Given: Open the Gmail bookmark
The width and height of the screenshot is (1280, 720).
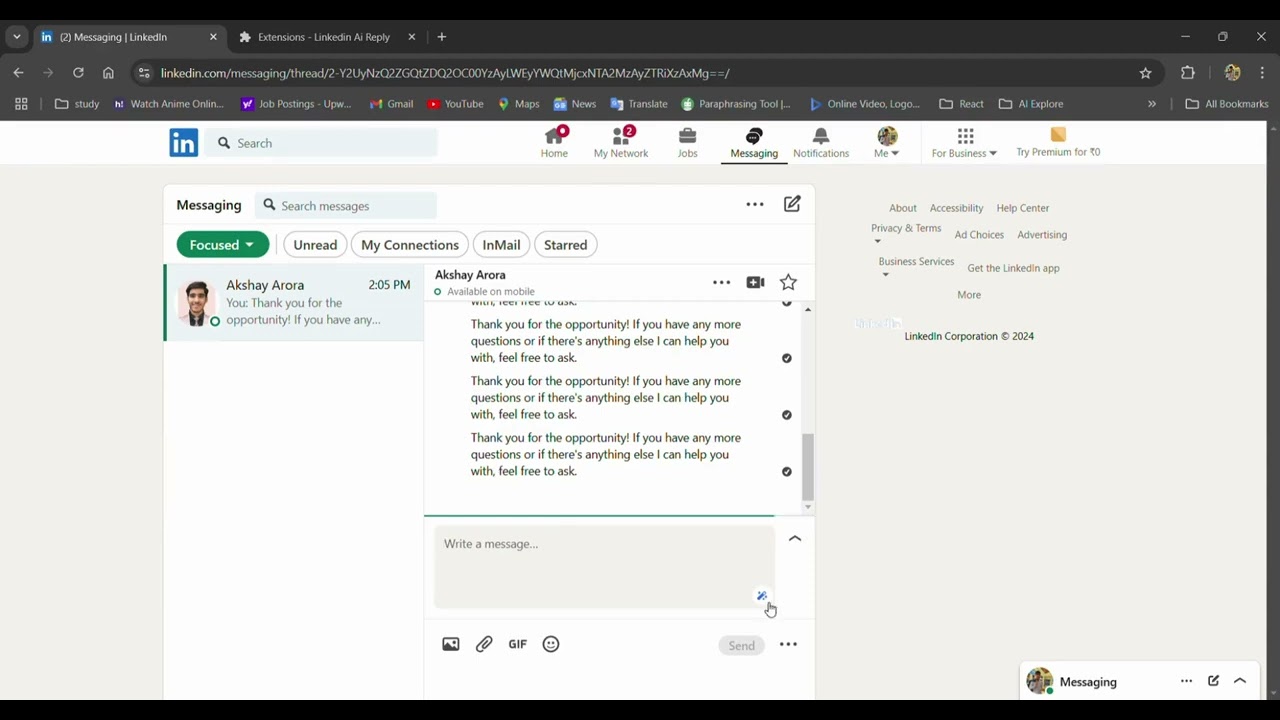Looking at the screenshot, I should [x=391, y=104].
